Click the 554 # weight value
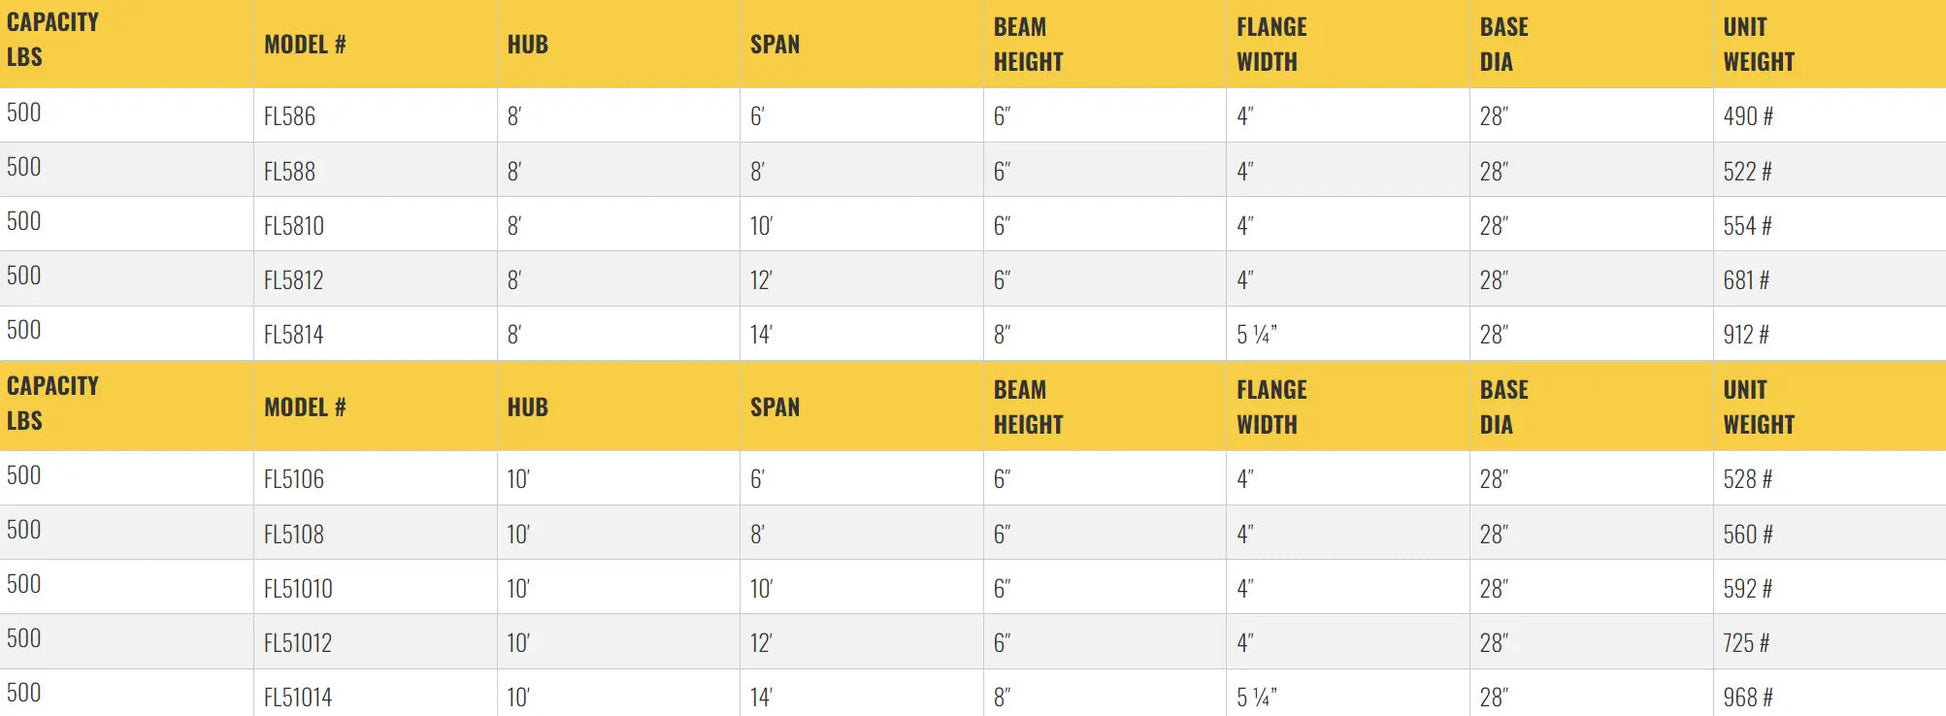Image resolution: width=1946 pixels, height=716 pixels. click(1747, 226)
